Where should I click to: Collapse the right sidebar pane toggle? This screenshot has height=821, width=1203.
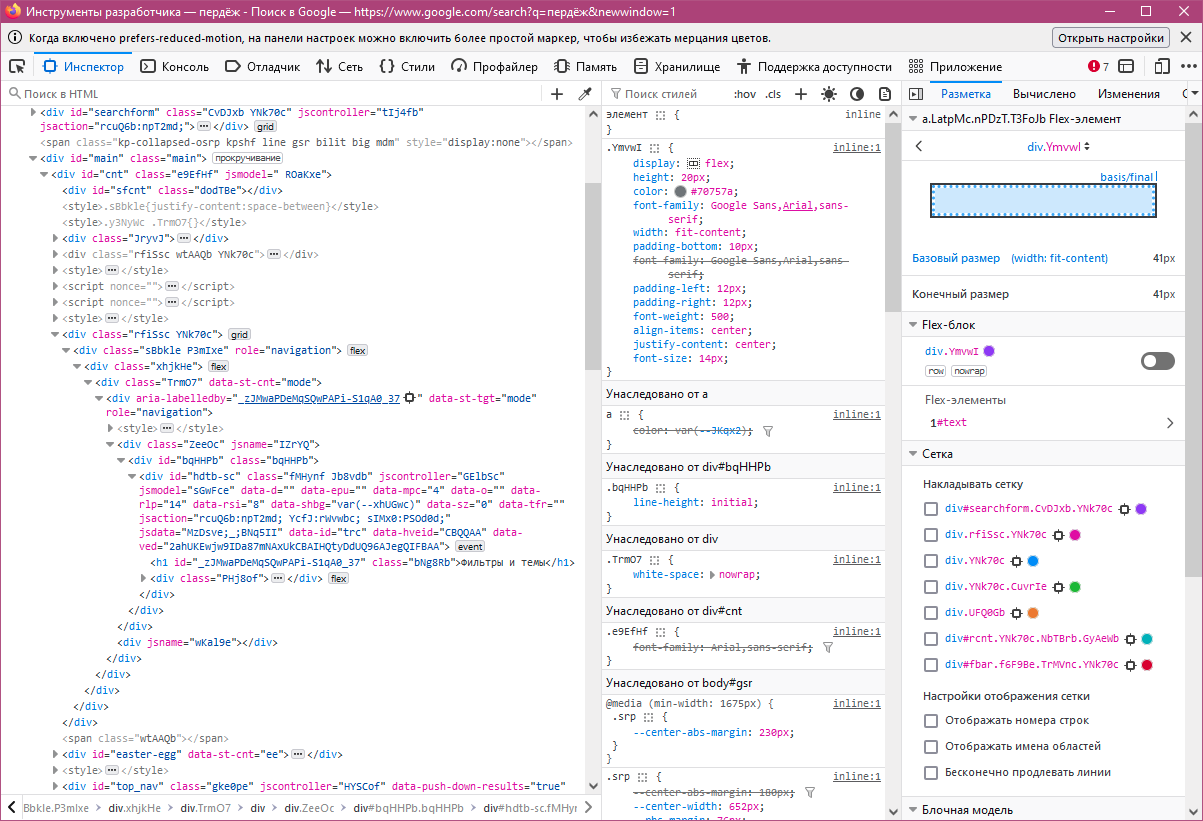pyautogui.click(x=915, y=94)
